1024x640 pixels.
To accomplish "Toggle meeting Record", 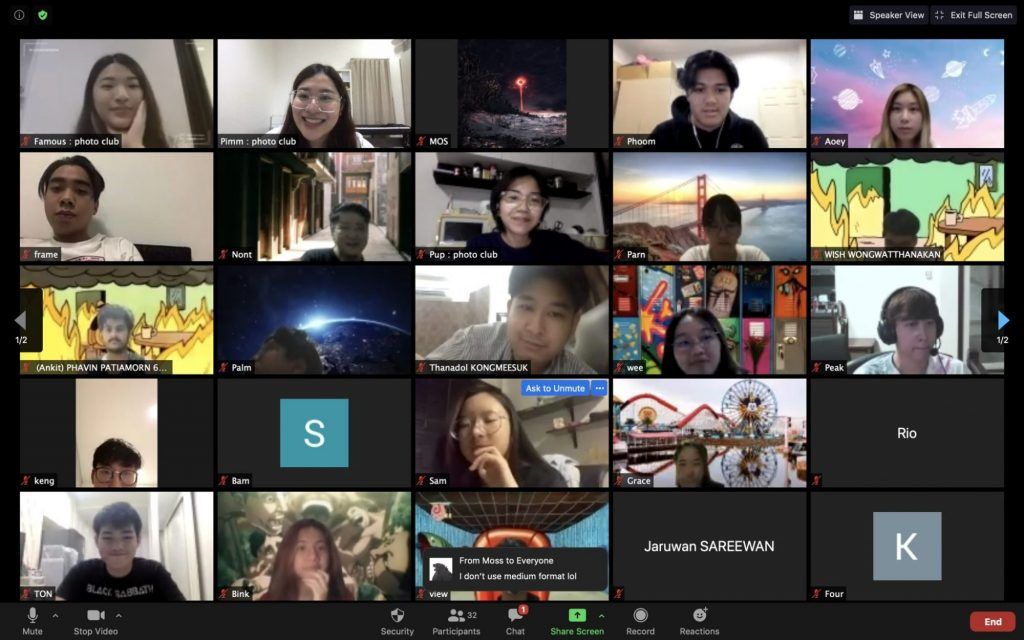I will pyautogui.click(x=640, y=619).
